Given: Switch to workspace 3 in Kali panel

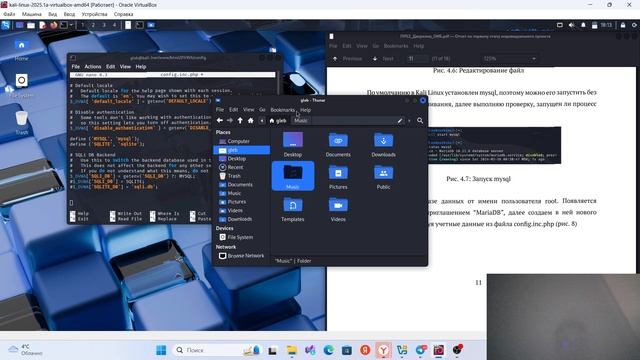Looking at the screenshot, I should coord(104,25).
